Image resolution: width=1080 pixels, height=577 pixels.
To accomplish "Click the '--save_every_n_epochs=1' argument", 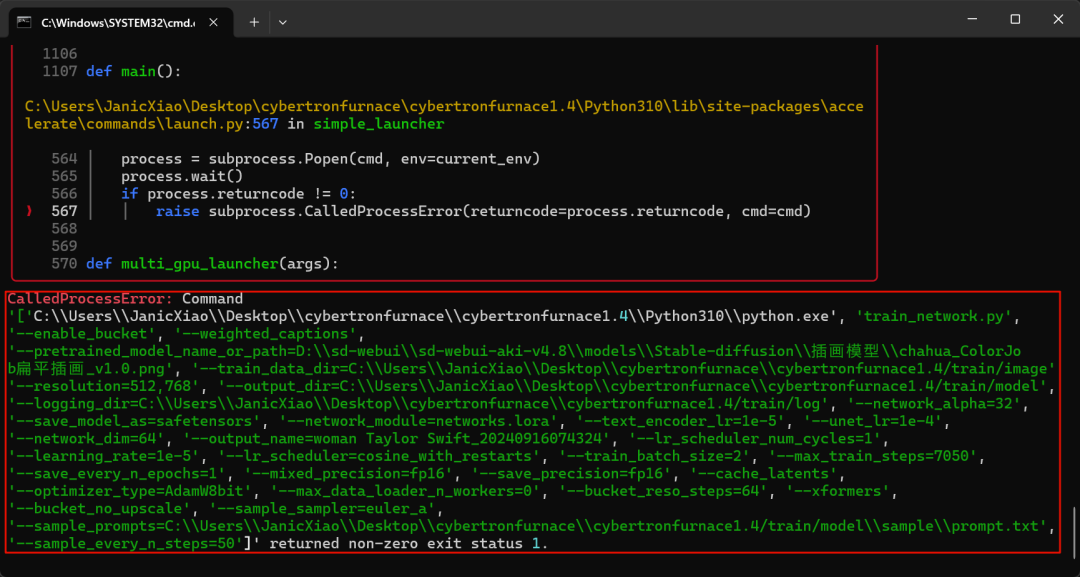I will [117, 474].
